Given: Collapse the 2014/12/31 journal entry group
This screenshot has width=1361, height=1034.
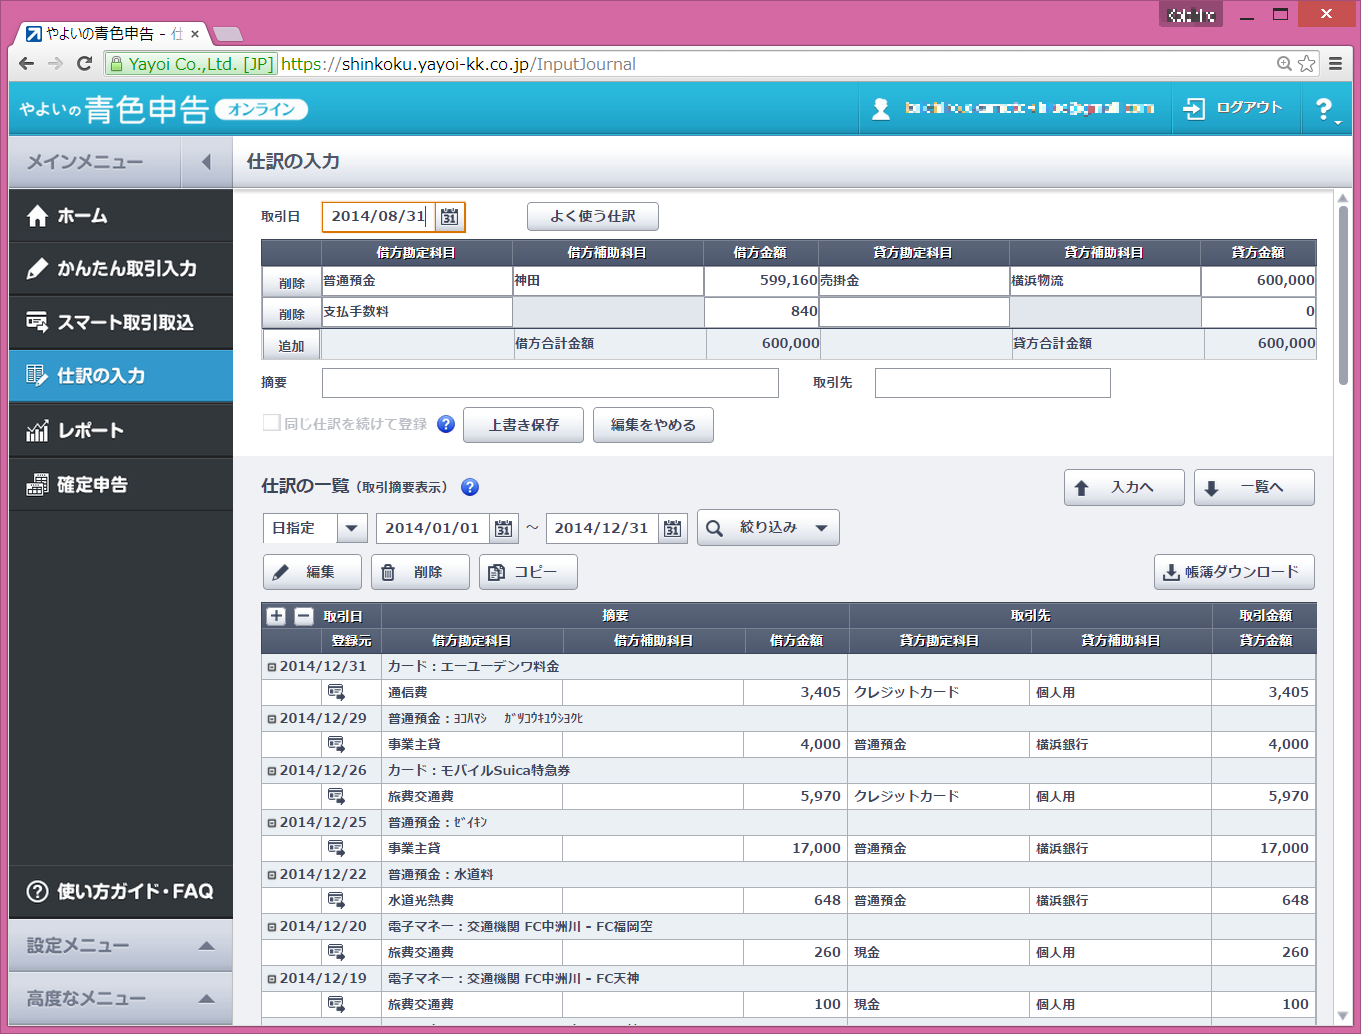Looking at the screenshot, I should 271,667.
